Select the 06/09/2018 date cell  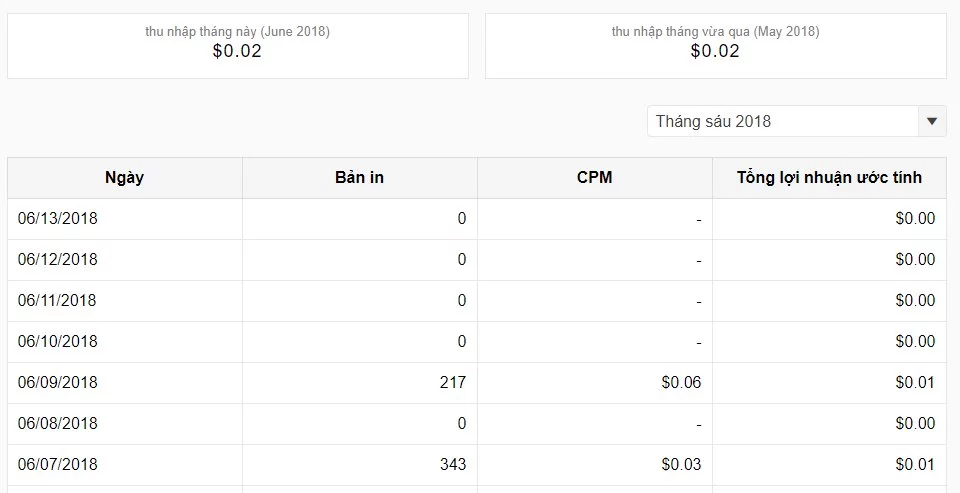(58, 383)
